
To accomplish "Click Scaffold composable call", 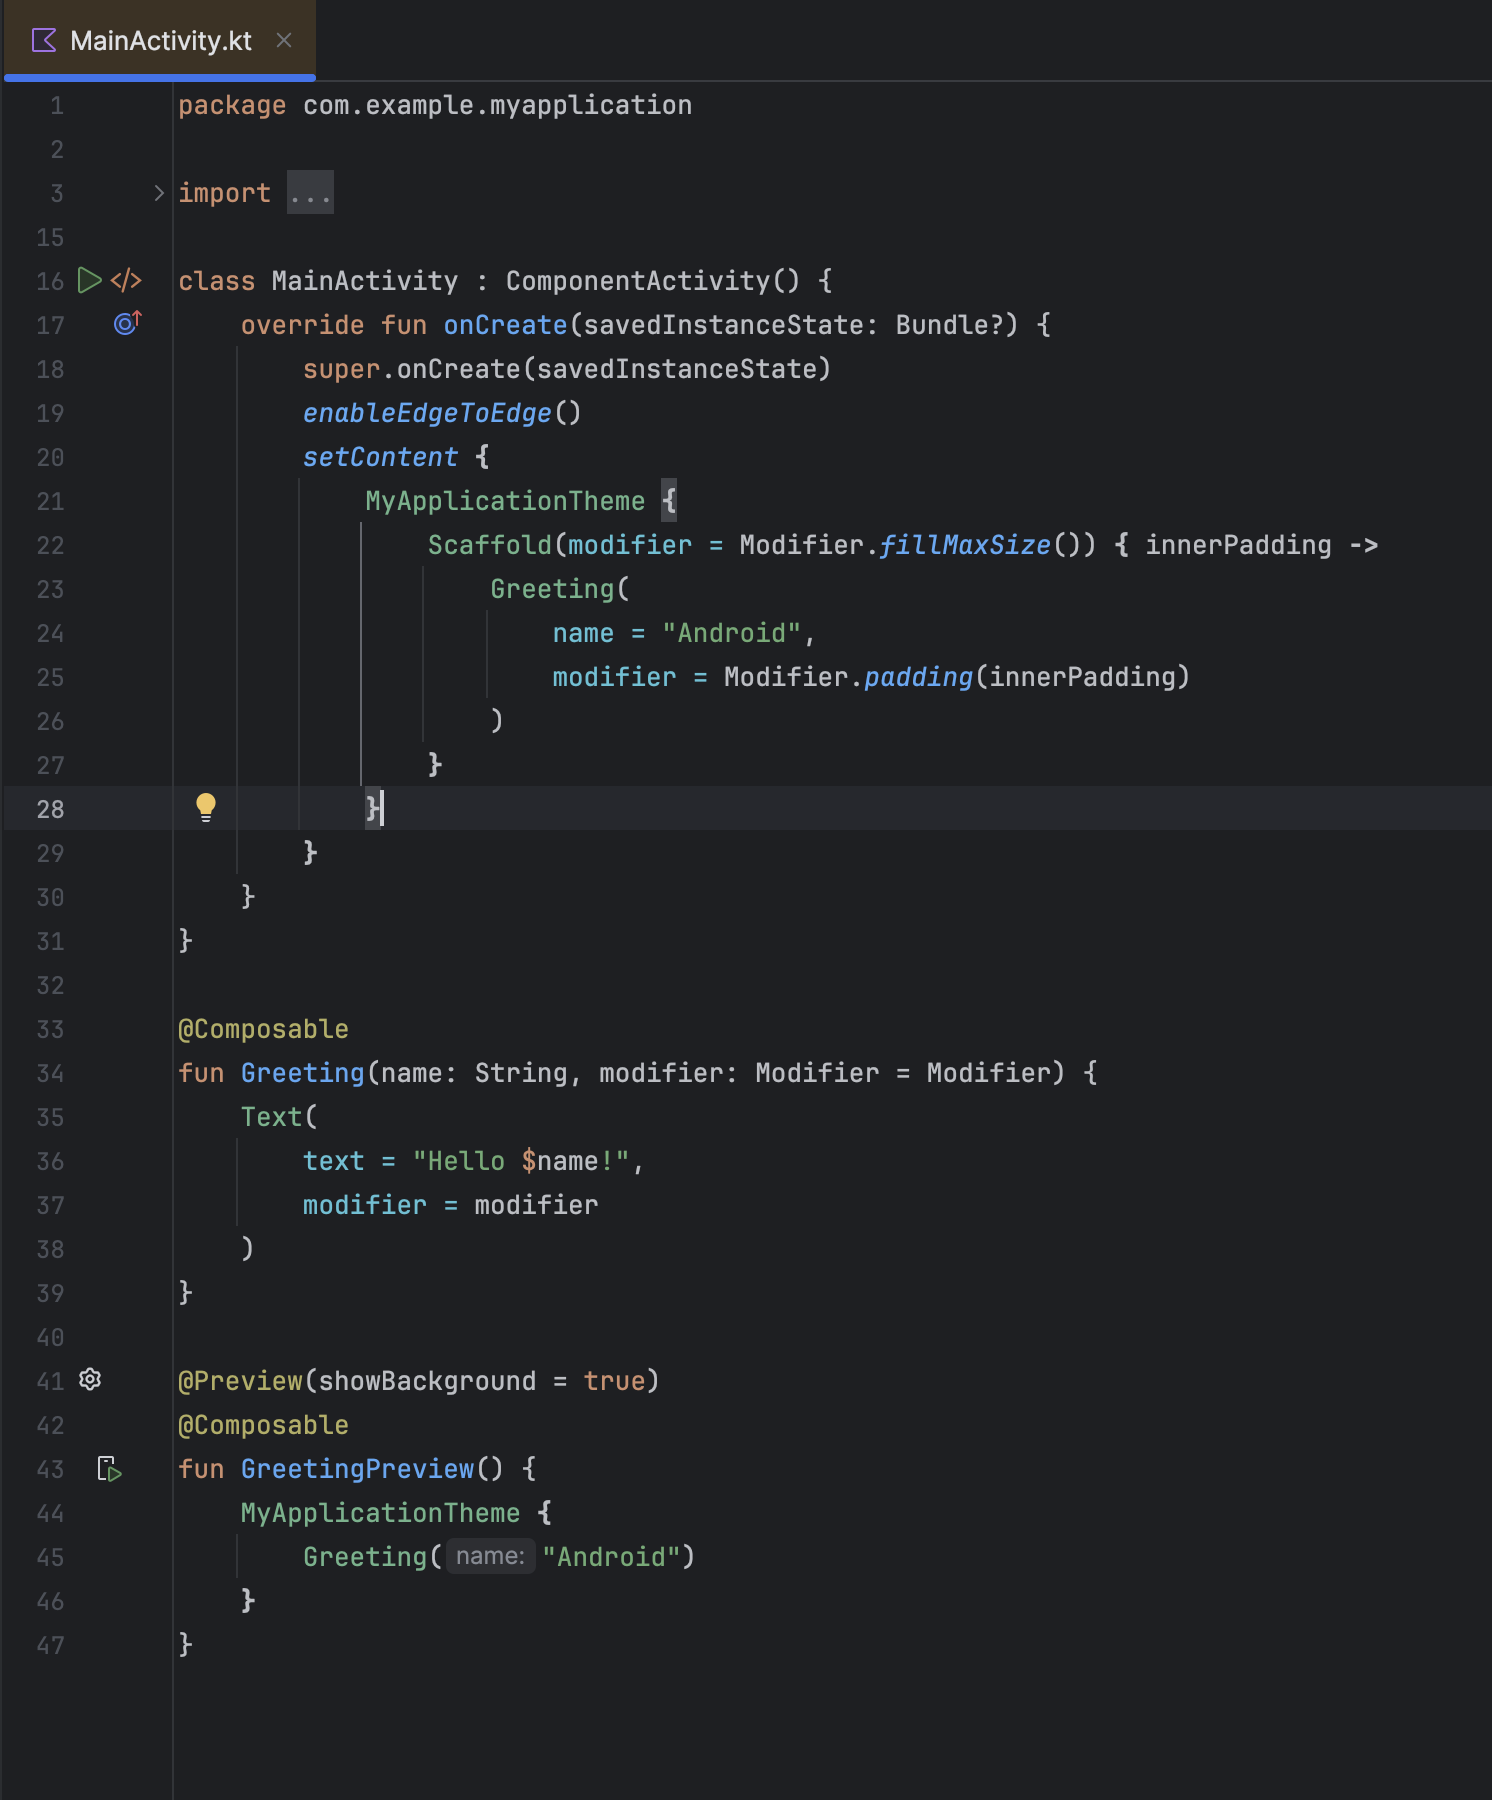I will (x=490, y=545).
